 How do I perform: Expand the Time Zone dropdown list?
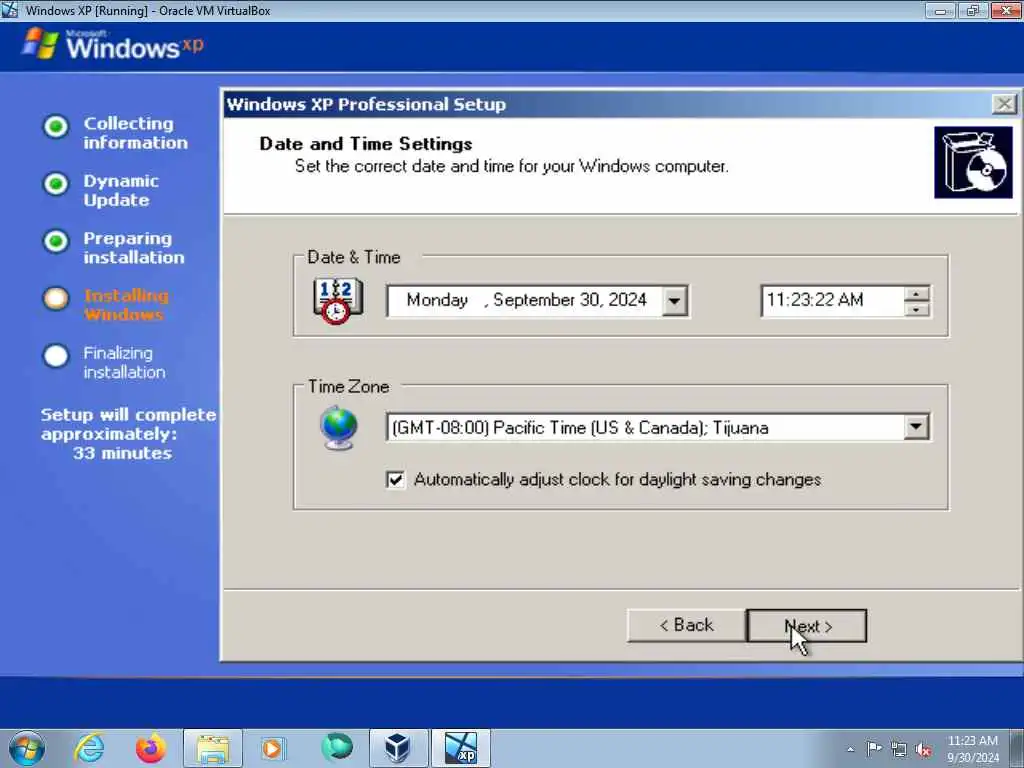916,427
